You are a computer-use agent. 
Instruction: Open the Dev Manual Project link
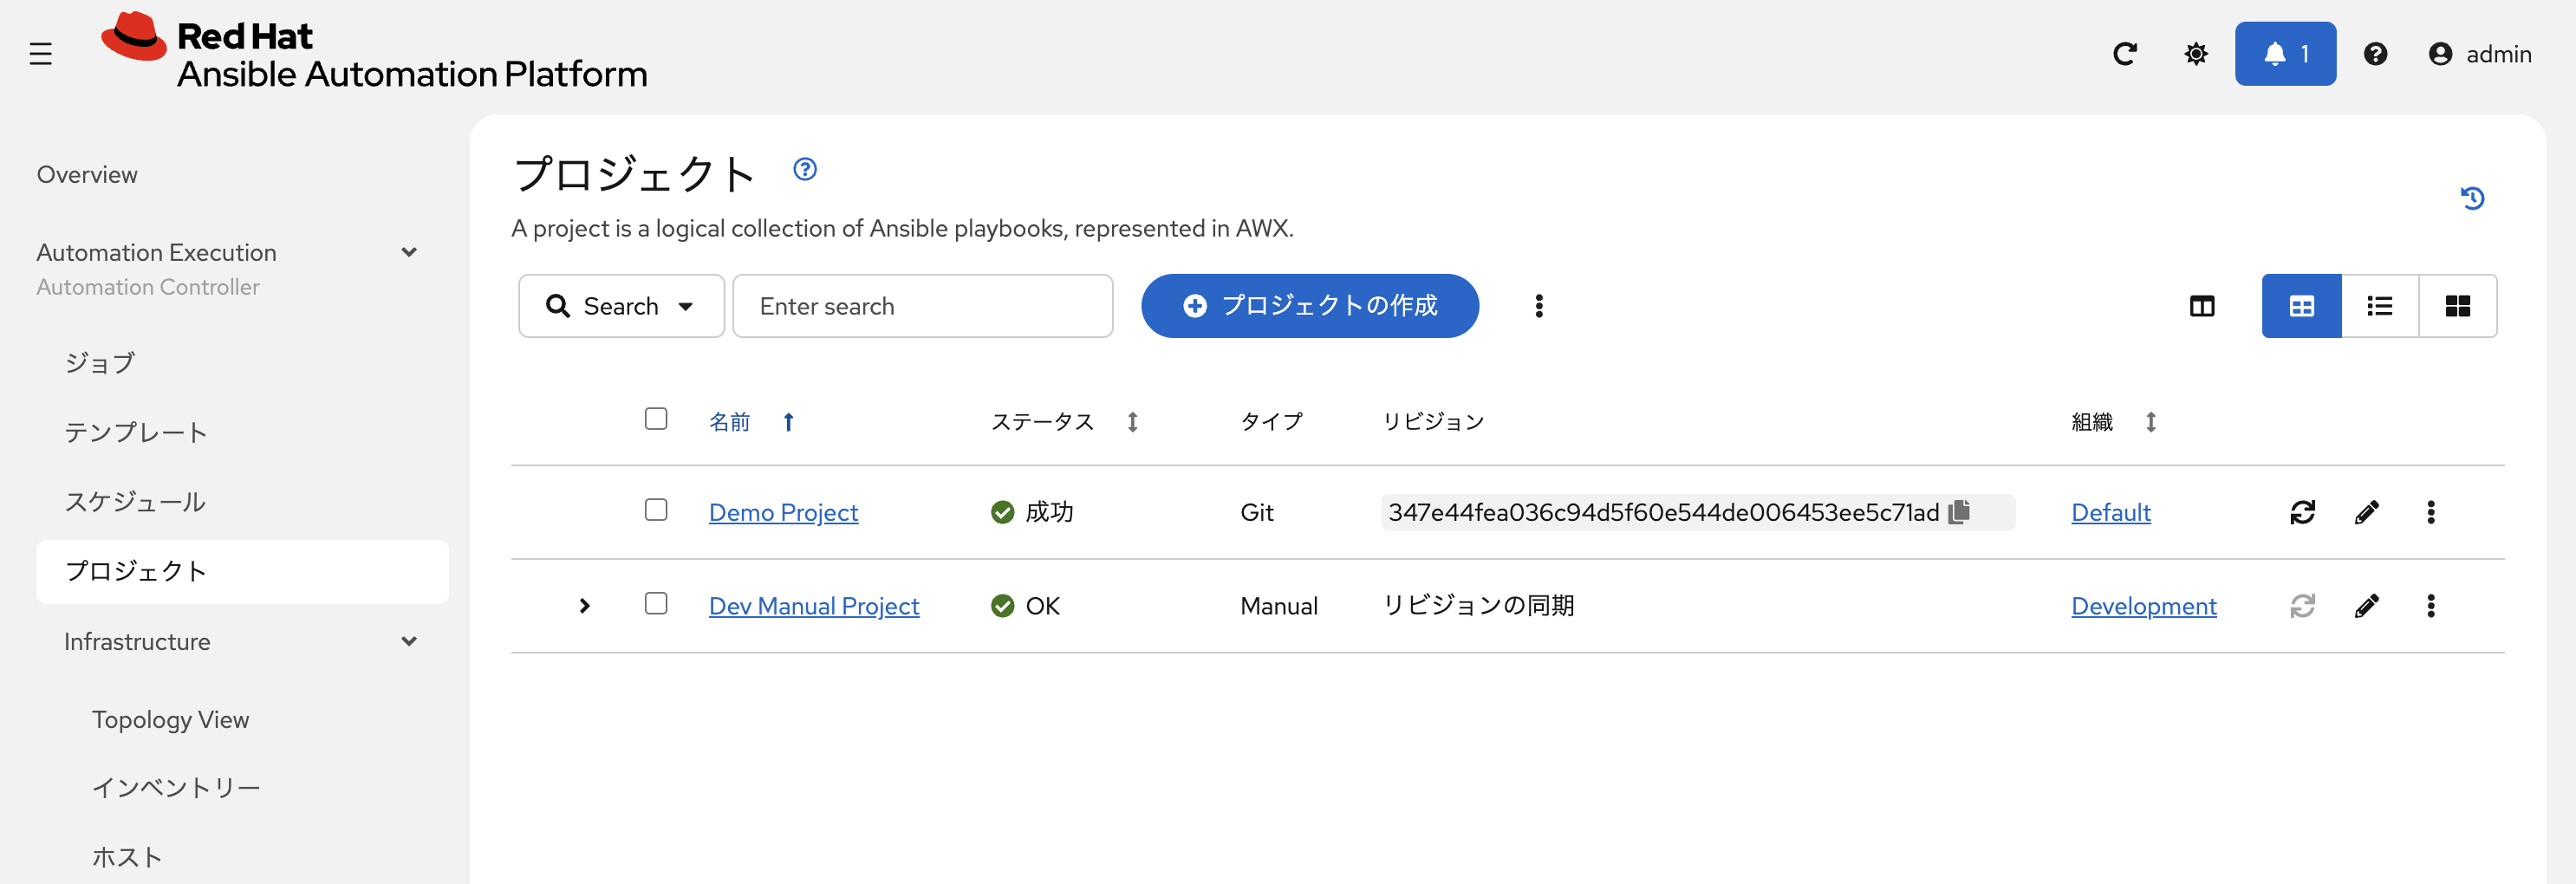(814, 606)
